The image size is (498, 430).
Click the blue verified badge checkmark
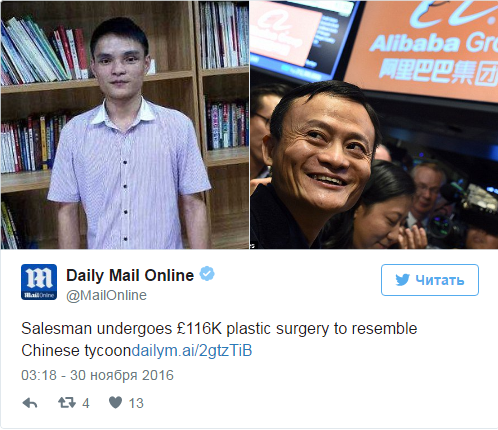207,274
